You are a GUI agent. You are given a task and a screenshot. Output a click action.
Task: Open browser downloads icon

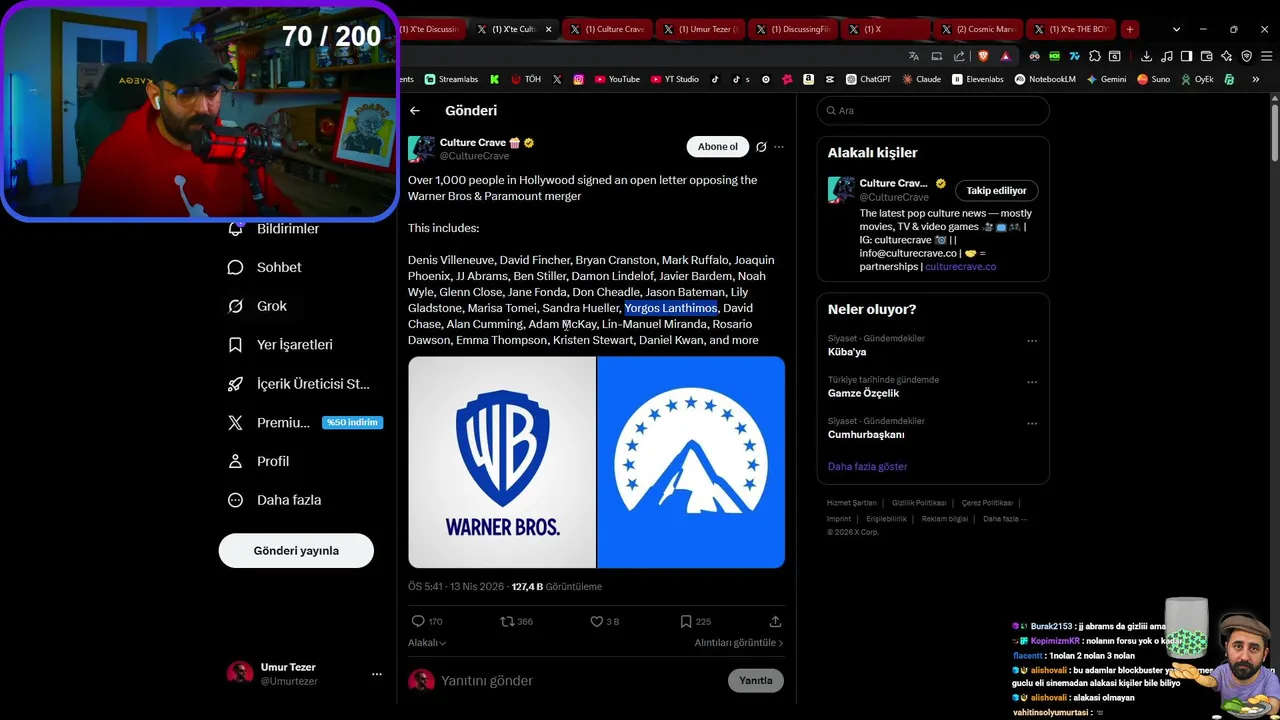coord(1146,56)
